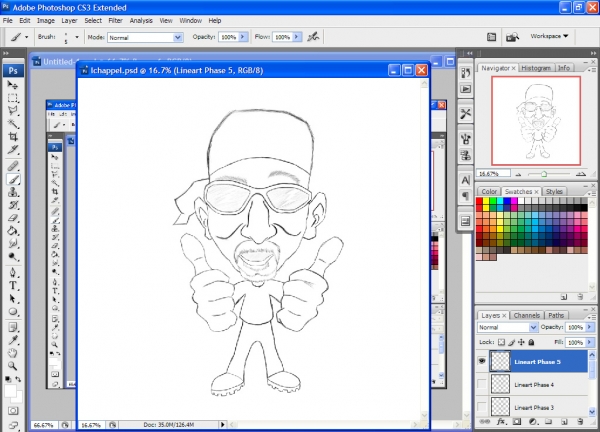Select the Clone Stamp tool
This screenshot has height=432, width=600.
pos(13,192)
